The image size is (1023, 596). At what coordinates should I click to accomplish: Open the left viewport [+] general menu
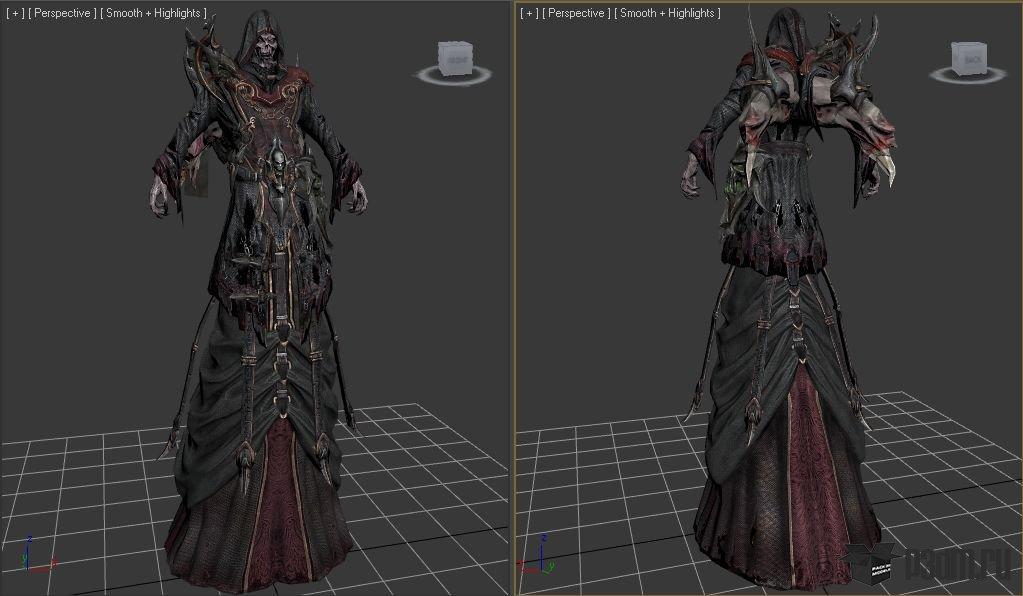14,13
